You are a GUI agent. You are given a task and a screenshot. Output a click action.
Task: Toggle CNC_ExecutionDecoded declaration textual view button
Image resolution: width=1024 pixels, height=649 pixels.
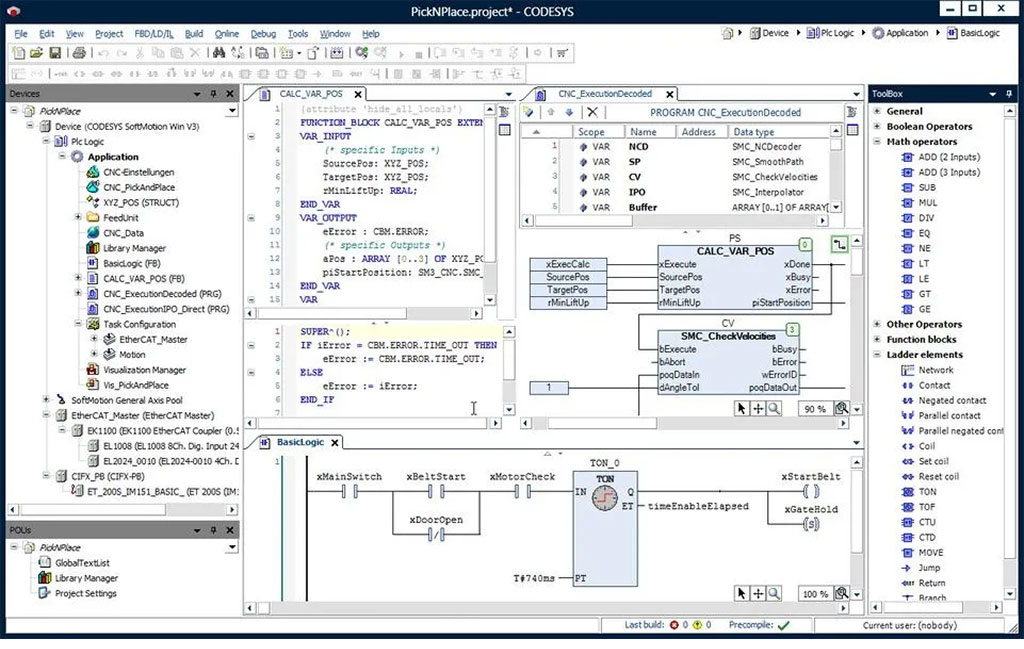pyautogui.click(x=852, y=112)
